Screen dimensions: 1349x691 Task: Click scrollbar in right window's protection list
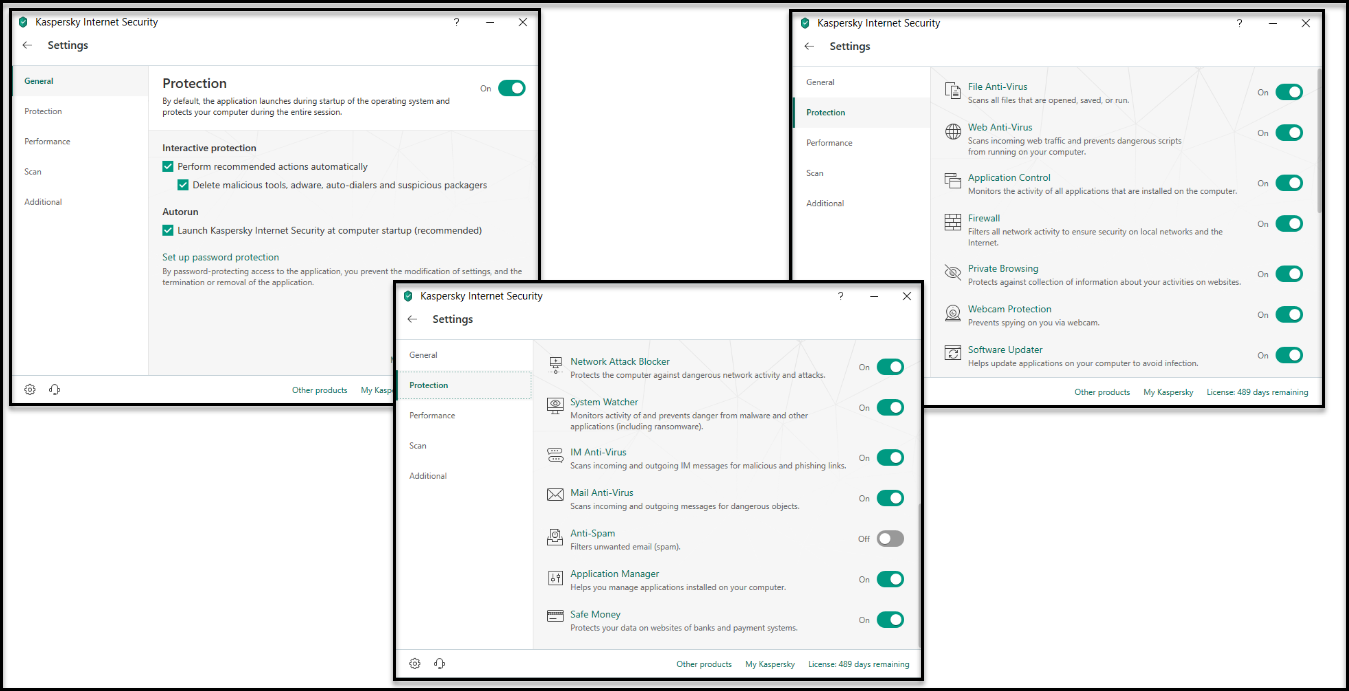[1319, 140]
